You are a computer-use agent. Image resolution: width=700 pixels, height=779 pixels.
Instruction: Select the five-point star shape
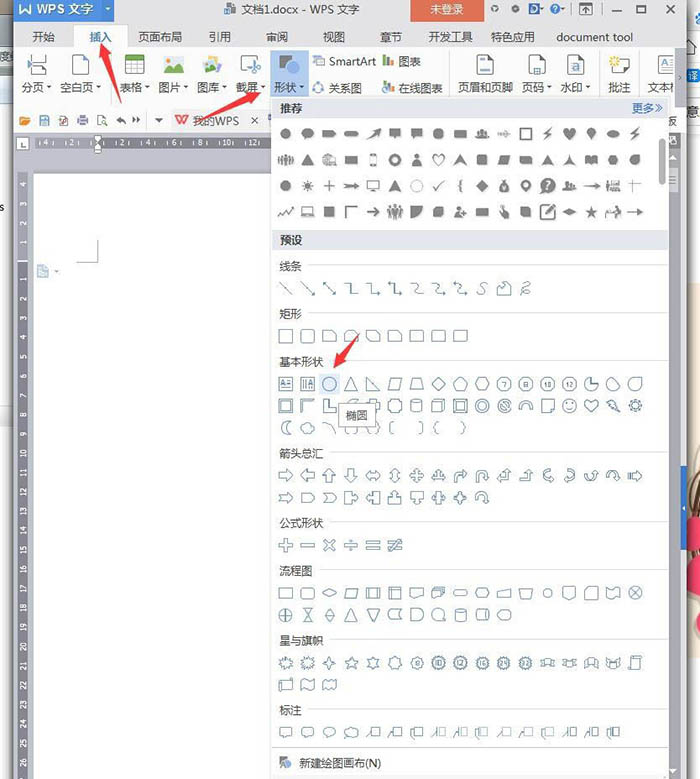[x=351, y=663]
